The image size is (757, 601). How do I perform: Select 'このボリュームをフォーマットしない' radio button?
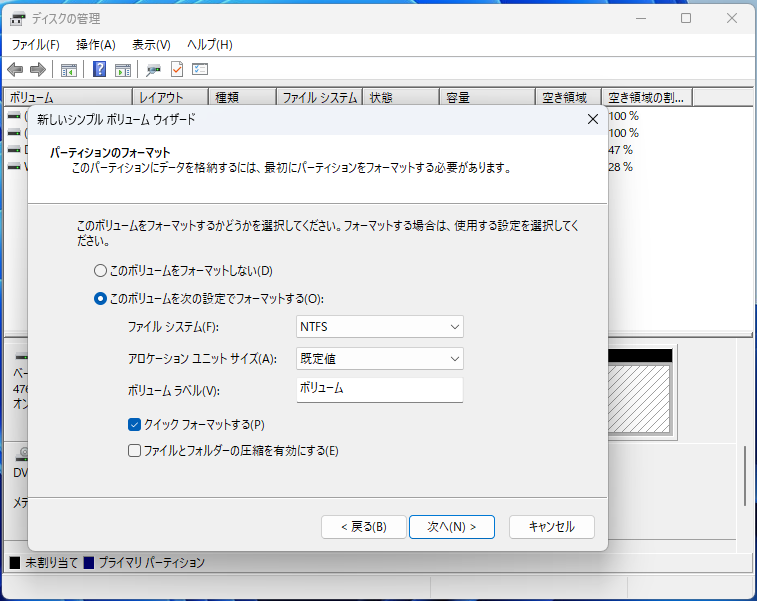tap(100, 271)
